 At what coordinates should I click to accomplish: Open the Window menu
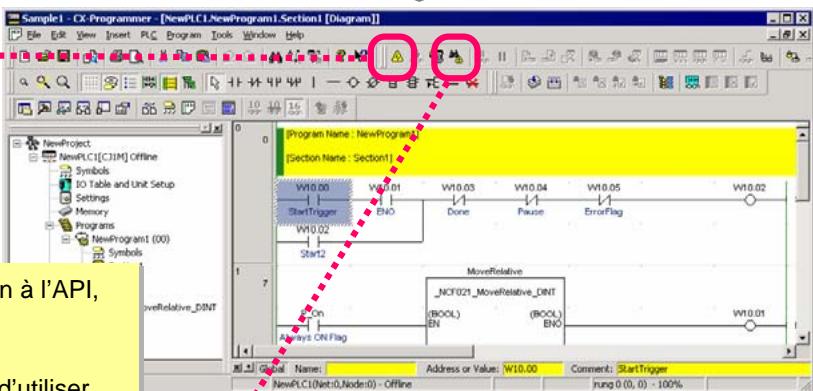click(x=259, y=35)
